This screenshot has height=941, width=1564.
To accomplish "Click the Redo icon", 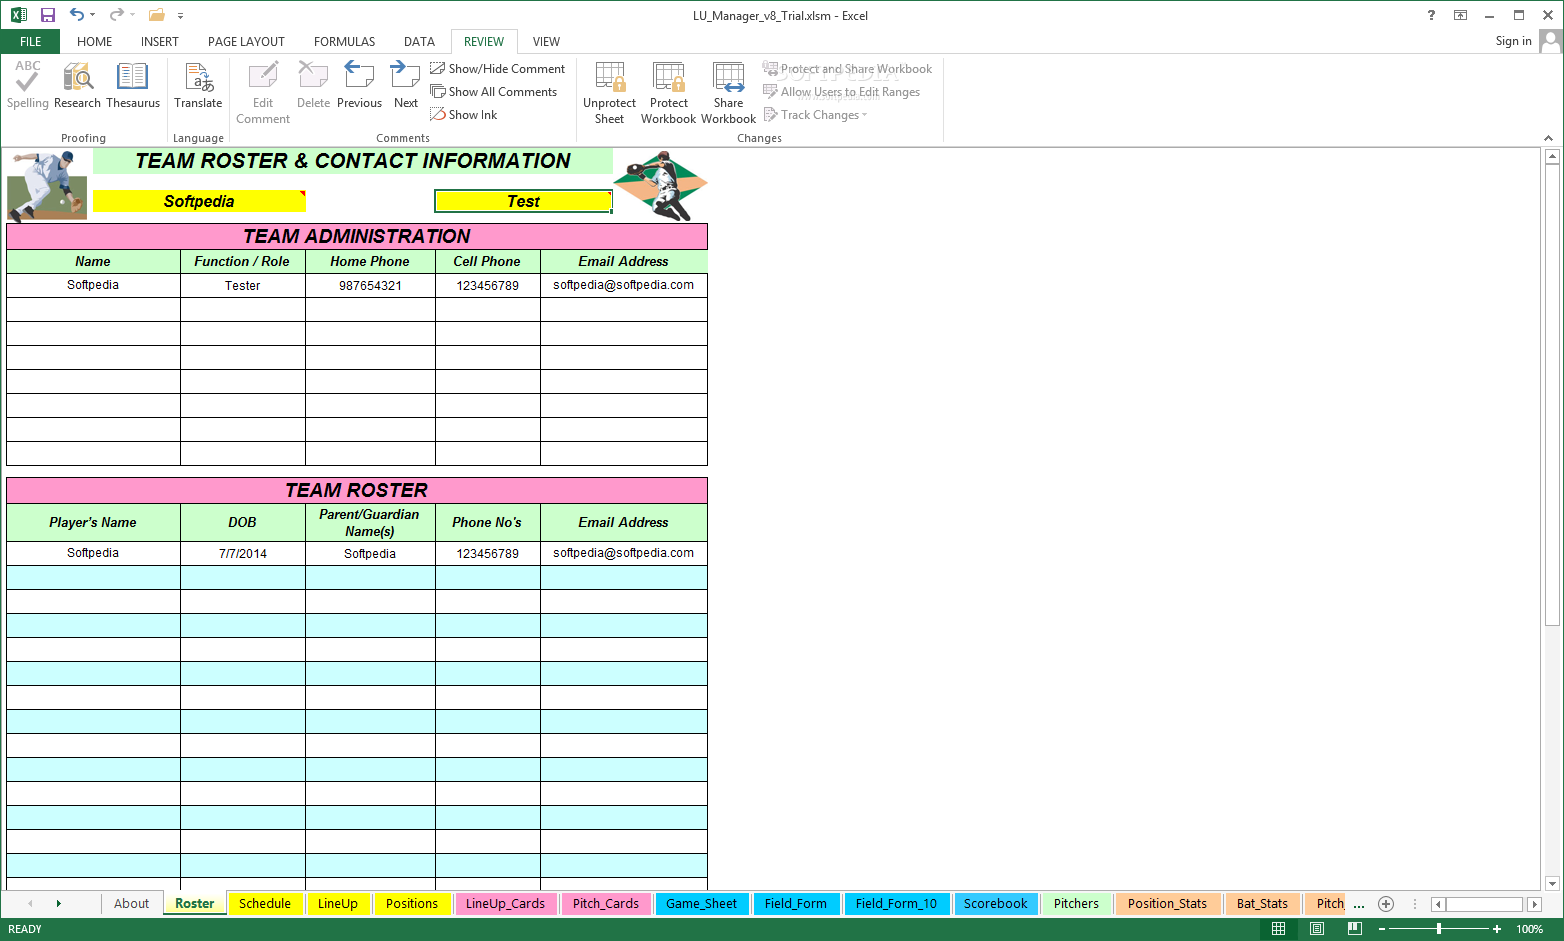I will click(116, 15).
